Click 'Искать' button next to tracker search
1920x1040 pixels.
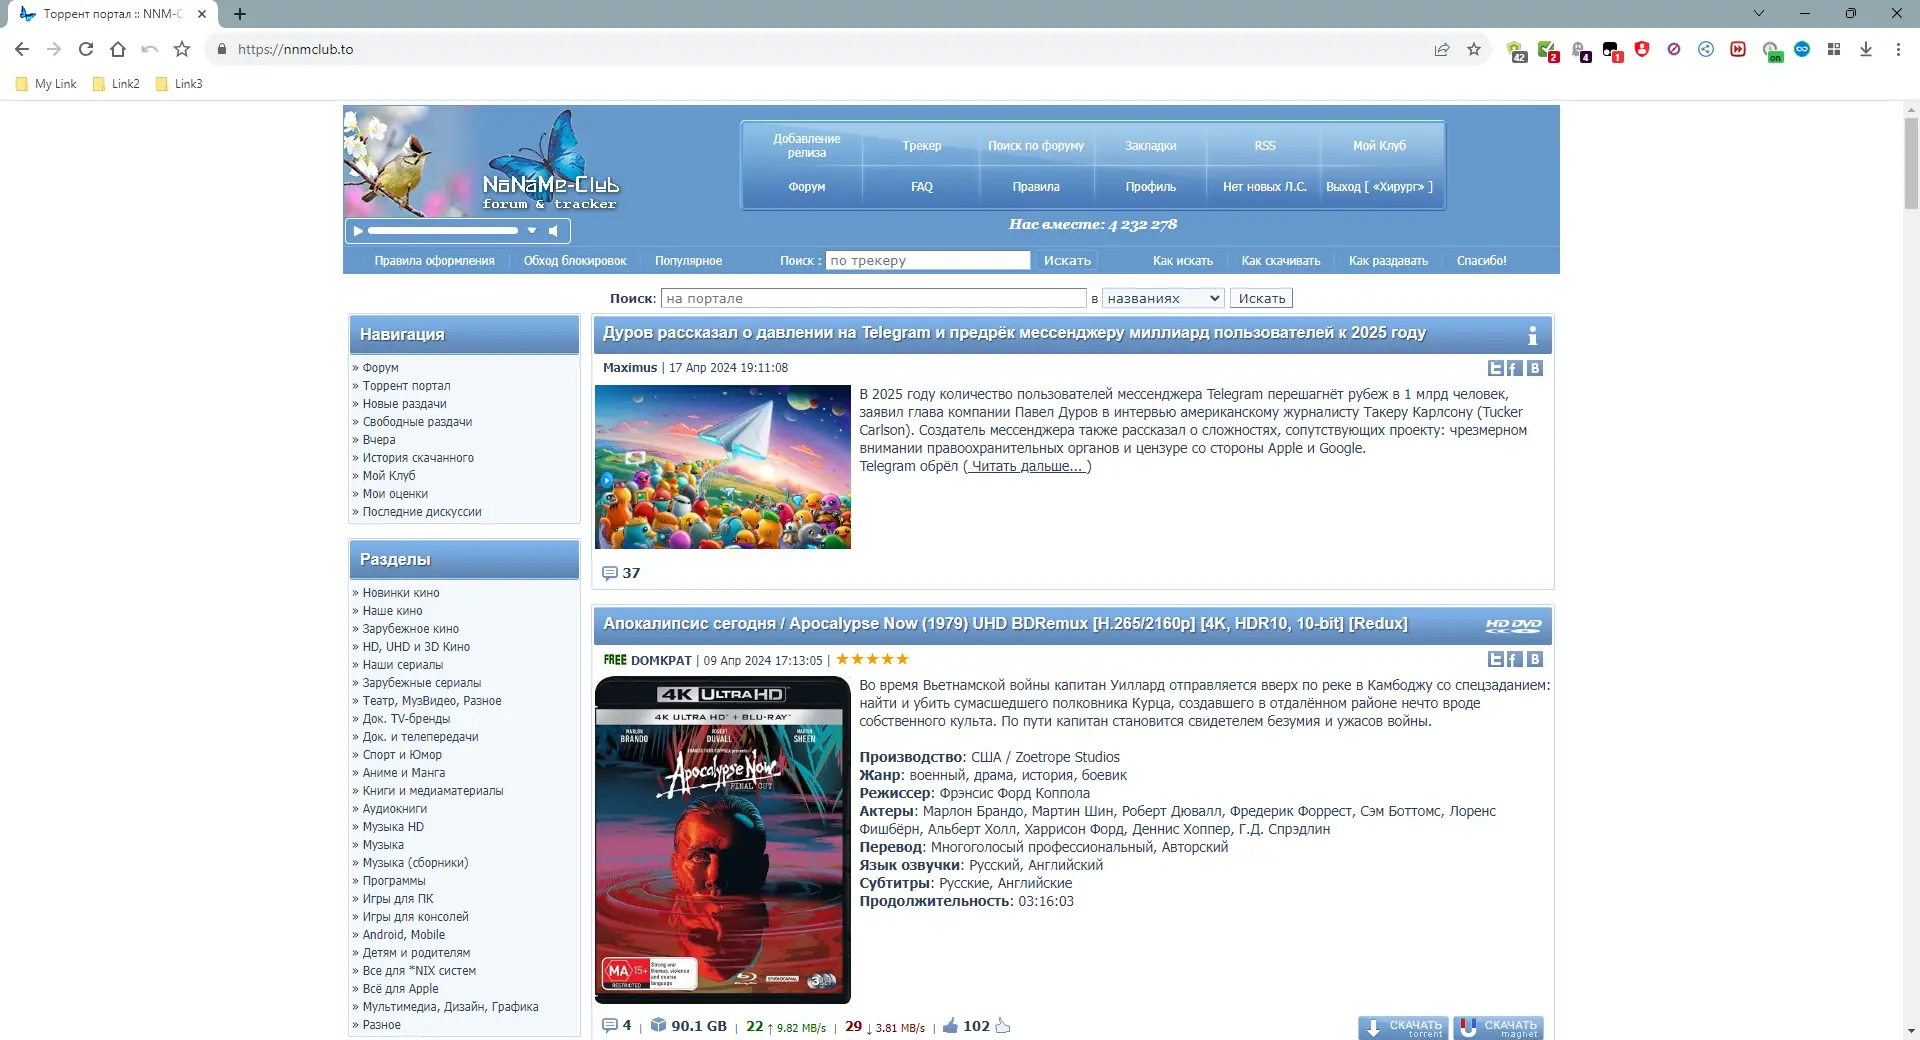pos(1067,261)
